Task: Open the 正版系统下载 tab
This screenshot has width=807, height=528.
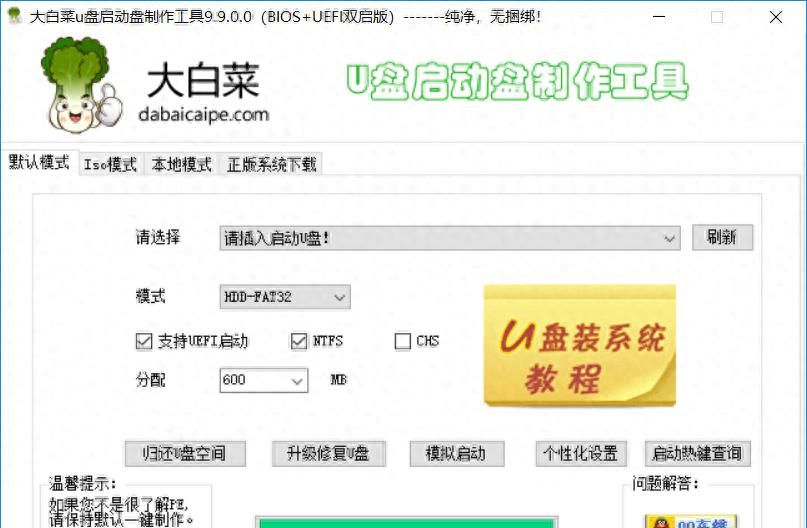Action: point(271,165)
